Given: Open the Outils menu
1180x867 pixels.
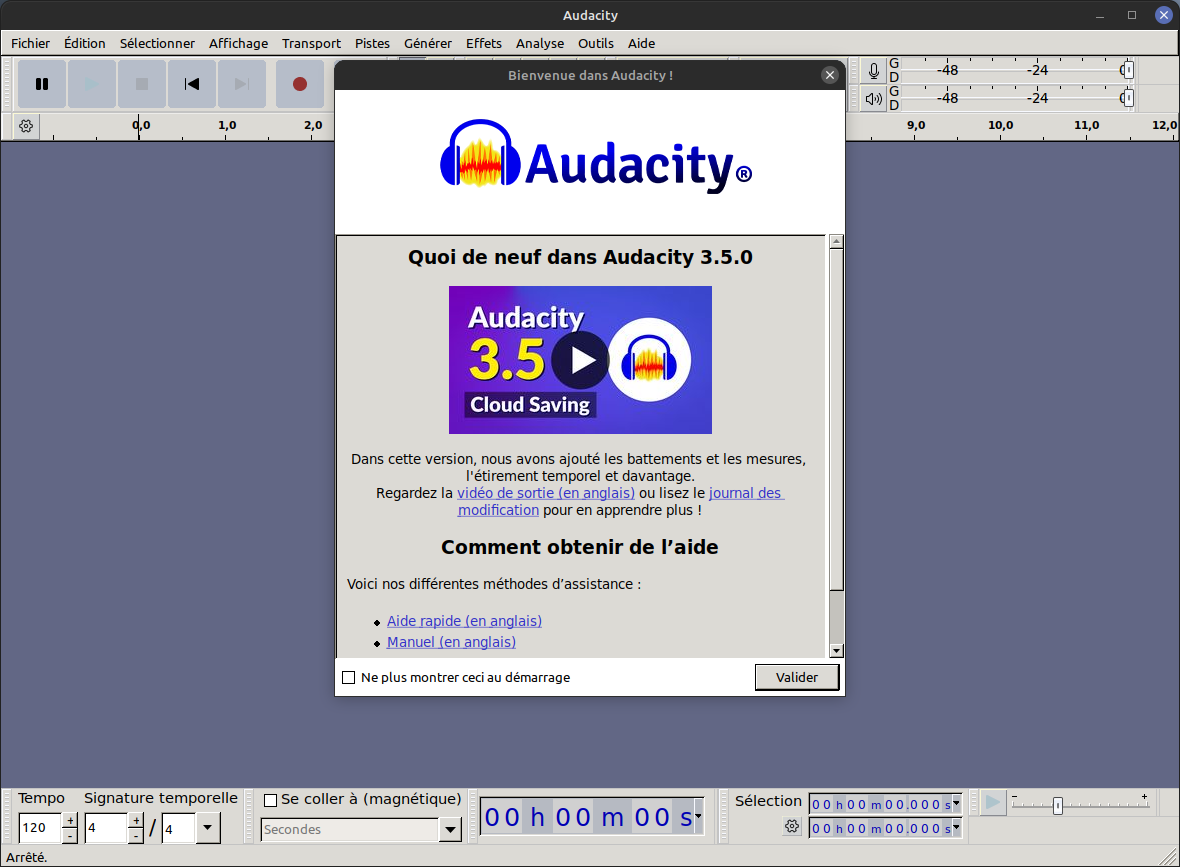Looking at the screenshot, I should coord(596,44).
